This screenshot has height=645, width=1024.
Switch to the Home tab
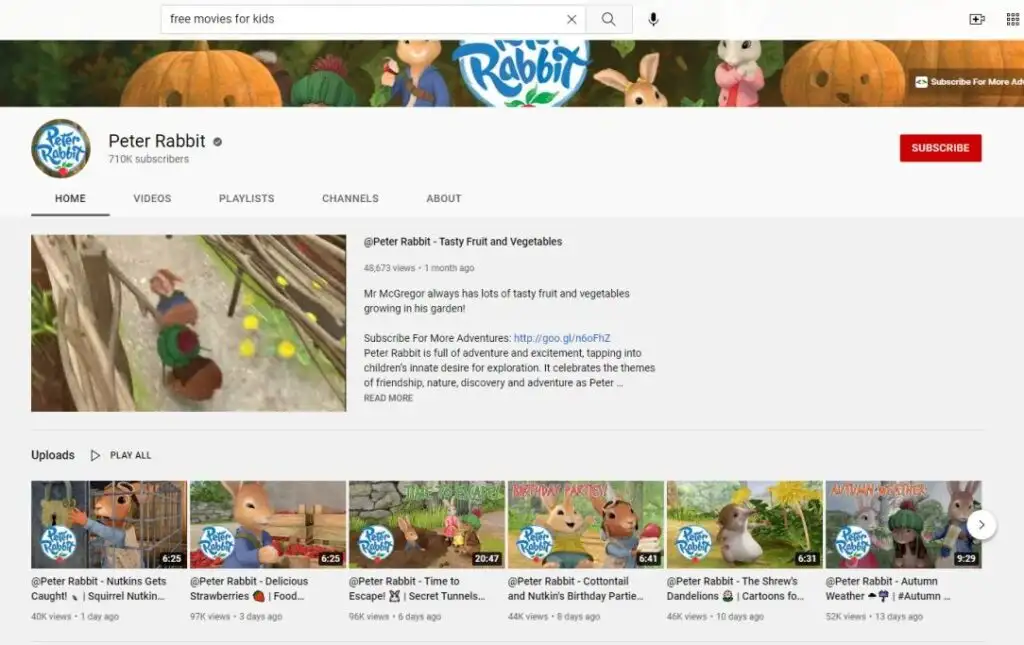coord(70,198)
